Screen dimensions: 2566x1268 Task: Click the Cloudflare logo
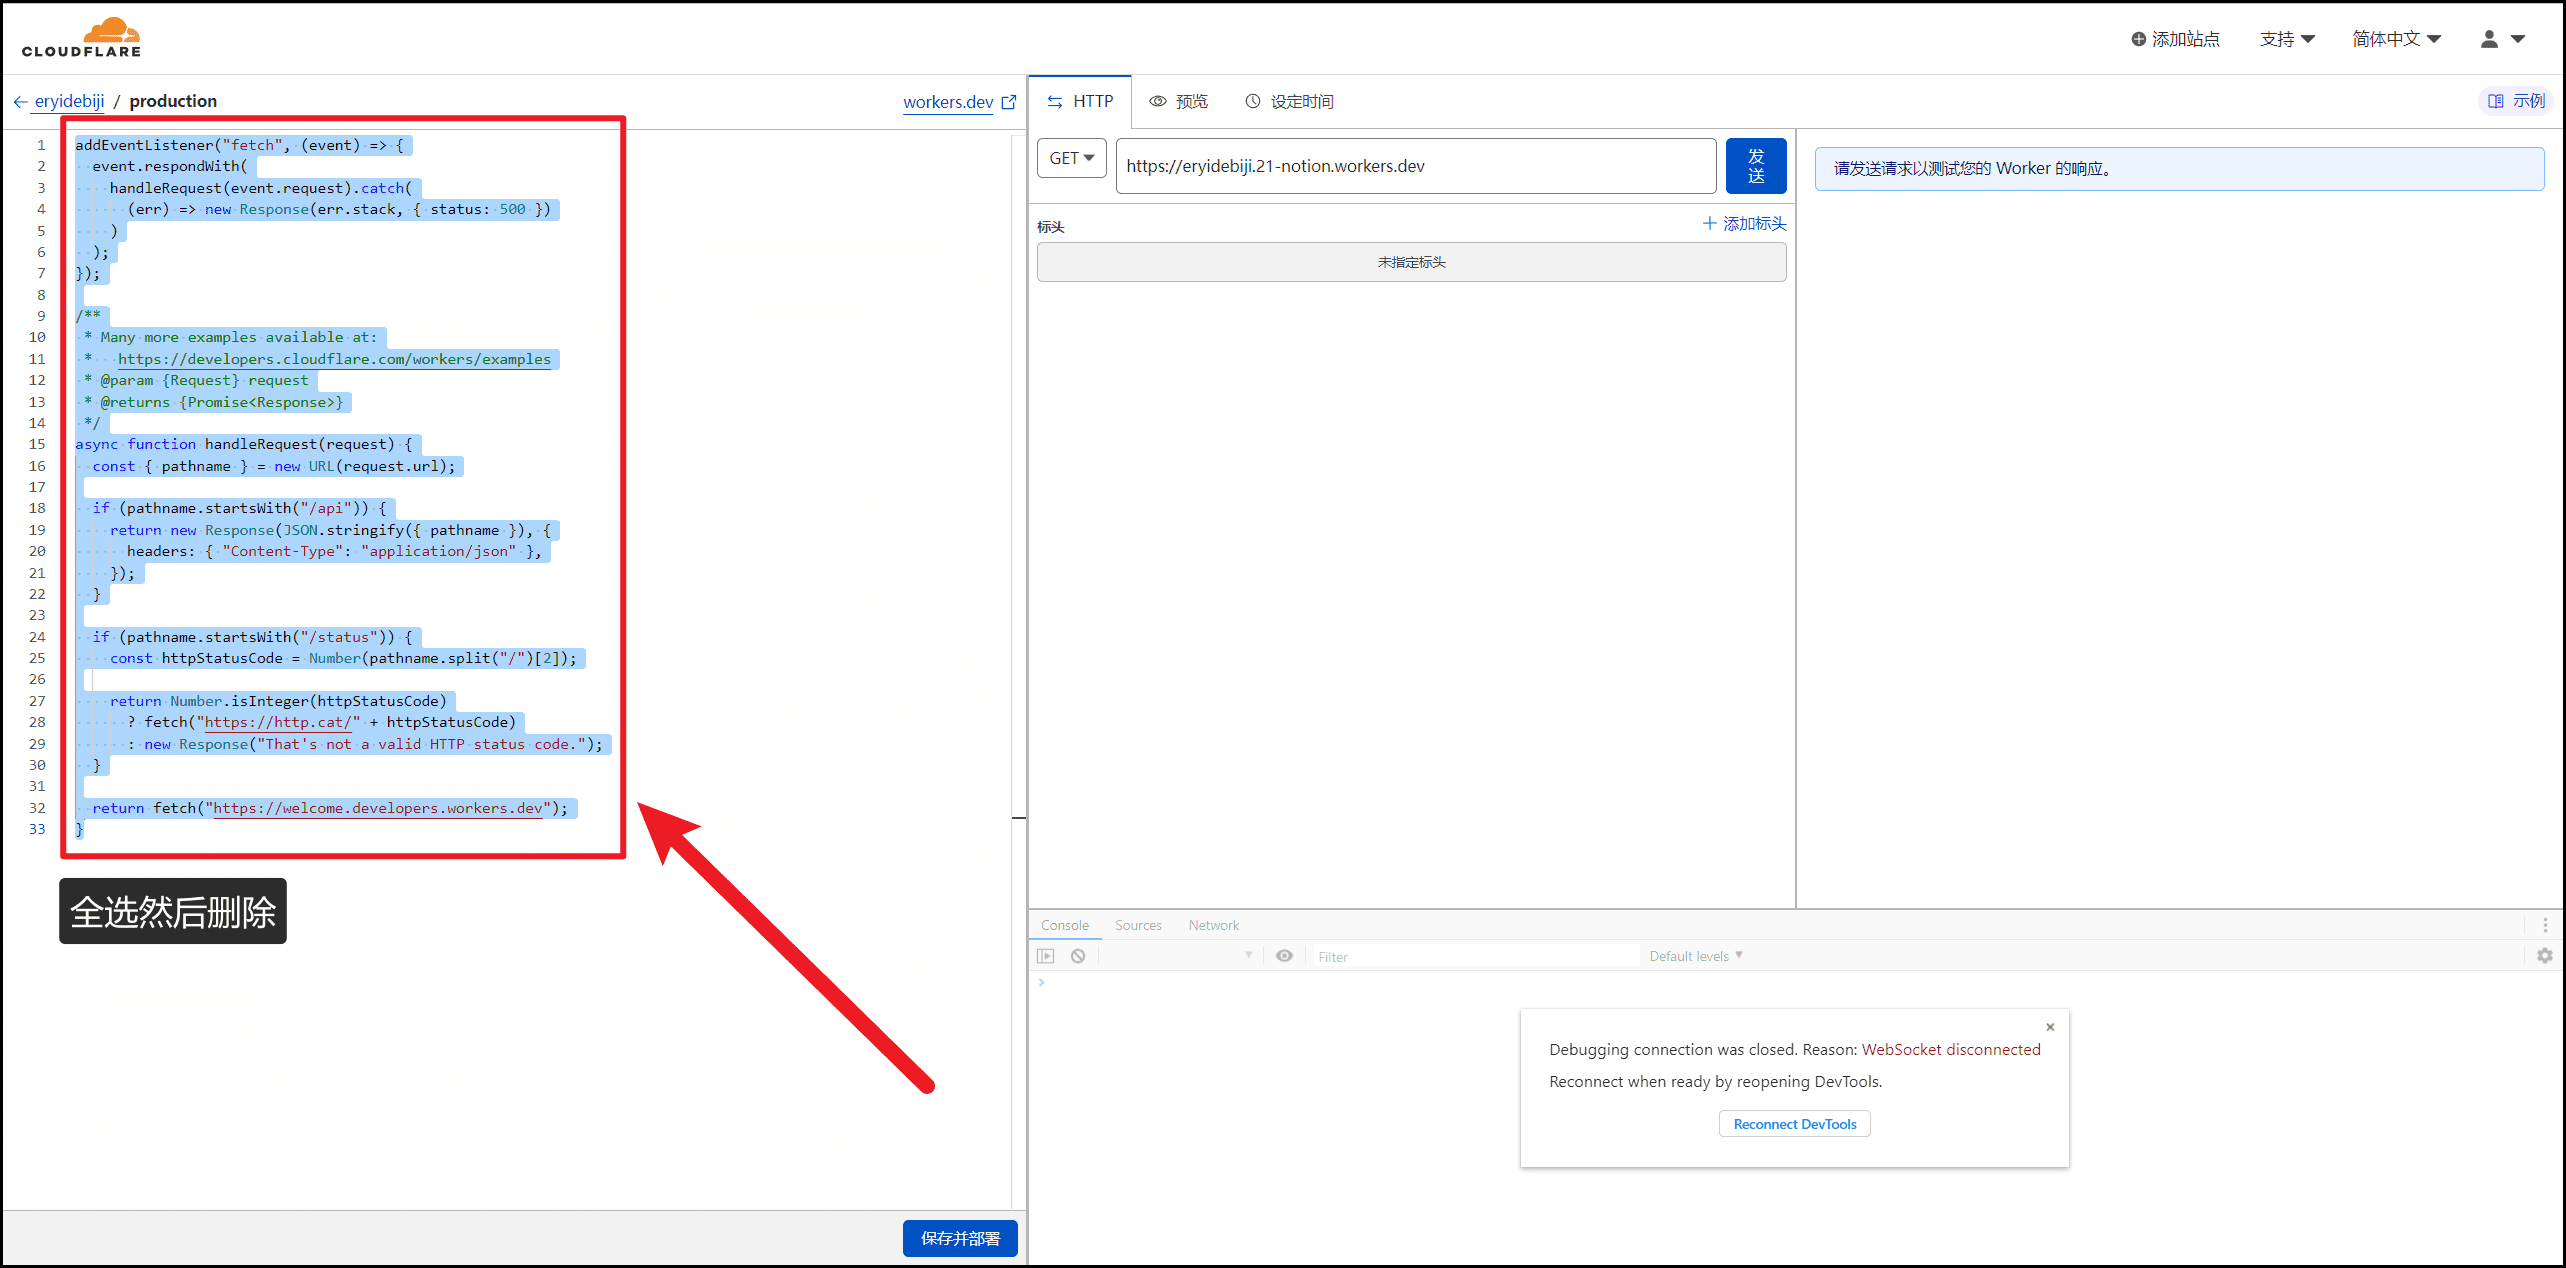(x=81, y=37)
